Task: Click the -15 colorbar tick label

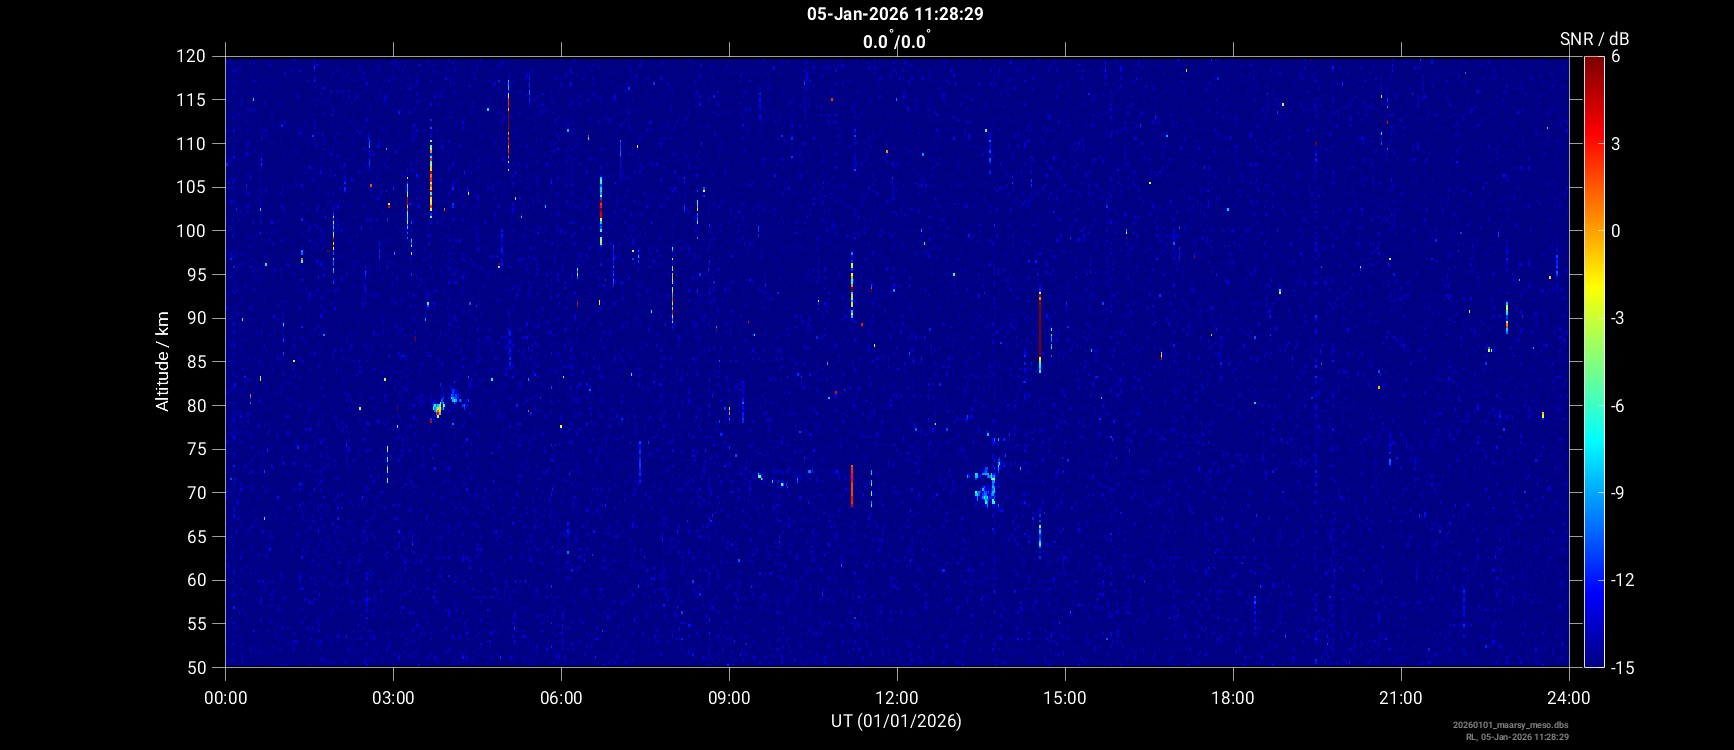Action: pos(1622,667)
